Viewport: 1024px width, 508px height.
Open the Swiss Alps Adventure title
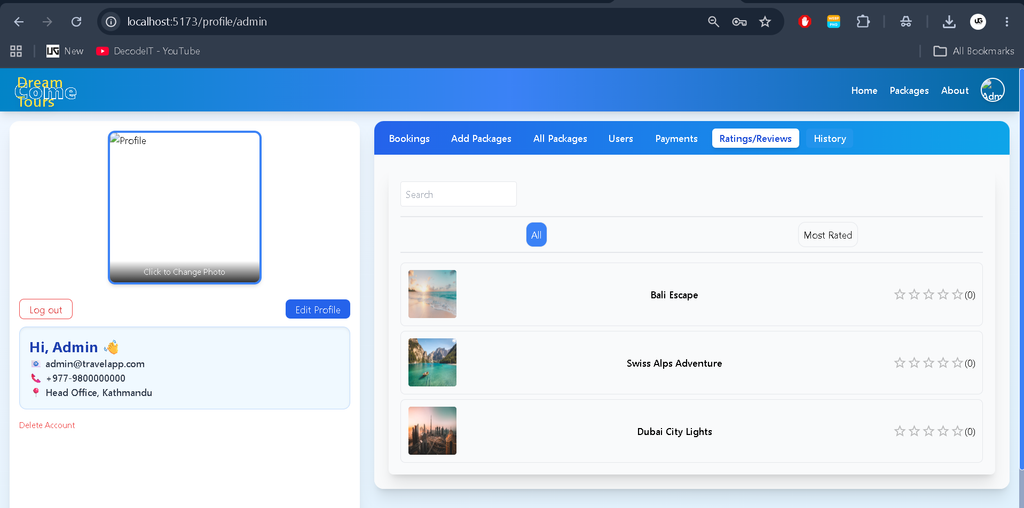click(x=674, y=364)
